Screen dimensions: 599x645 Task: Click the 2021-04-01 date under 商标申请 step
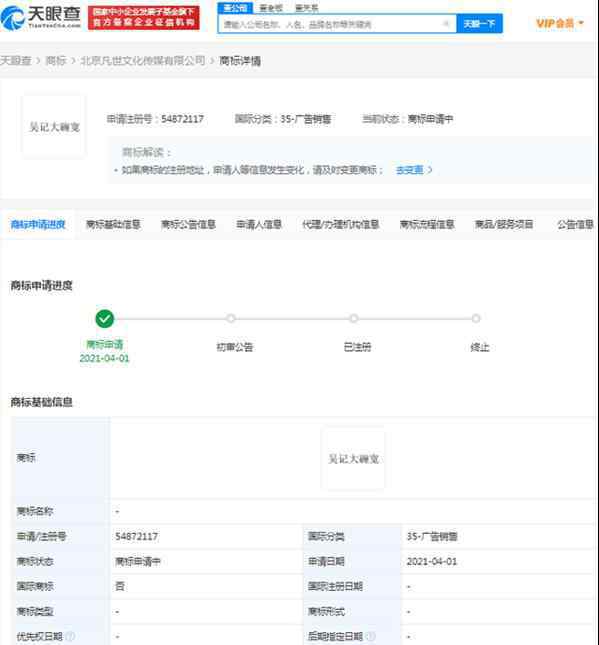point(104,358)
